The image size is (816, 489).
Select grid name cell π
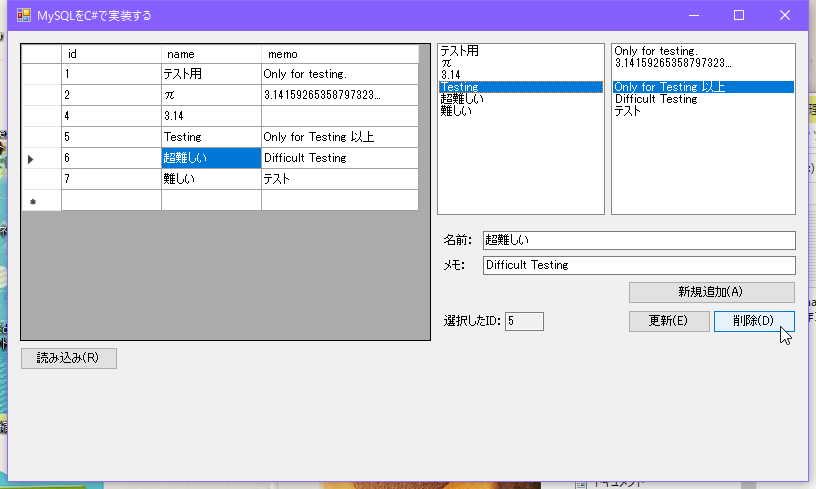(211, 95)
